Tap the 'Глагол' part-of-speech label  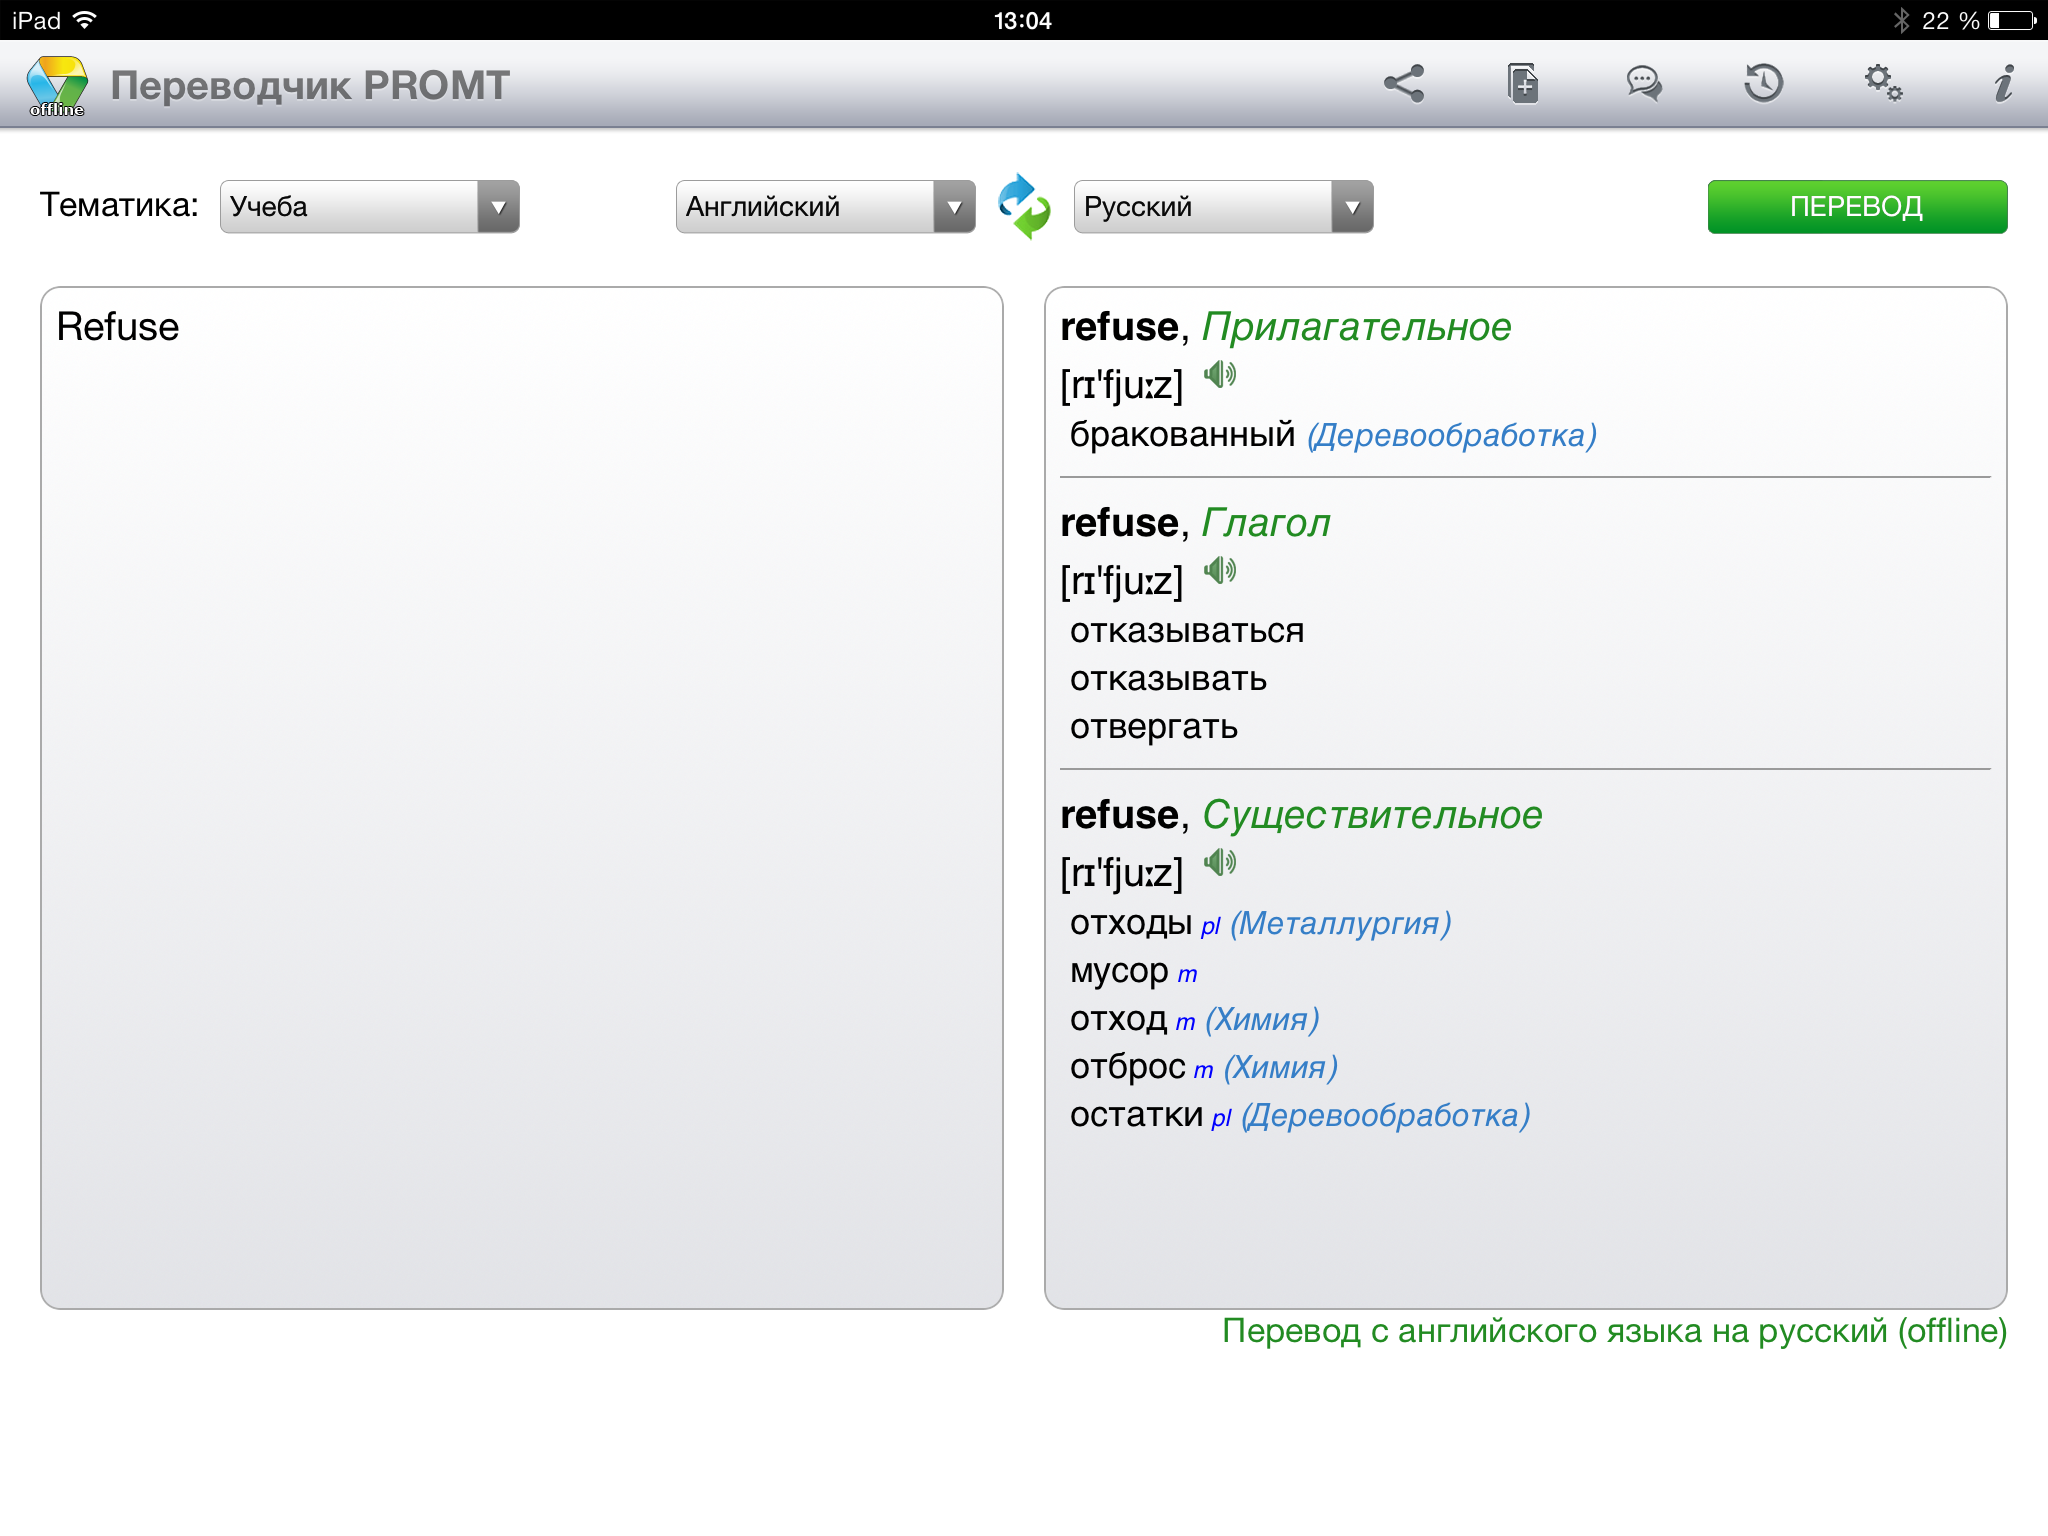click(1266, 523)
